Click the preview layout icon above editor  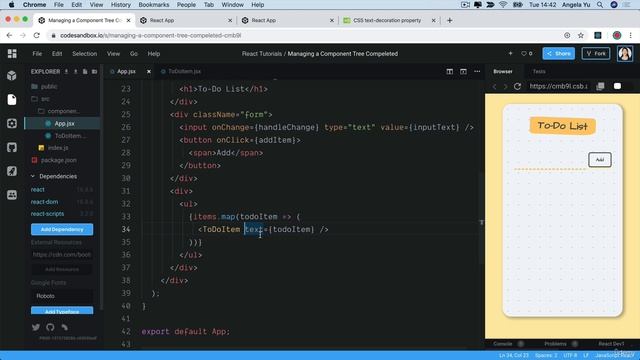click(x=463, y=71)
